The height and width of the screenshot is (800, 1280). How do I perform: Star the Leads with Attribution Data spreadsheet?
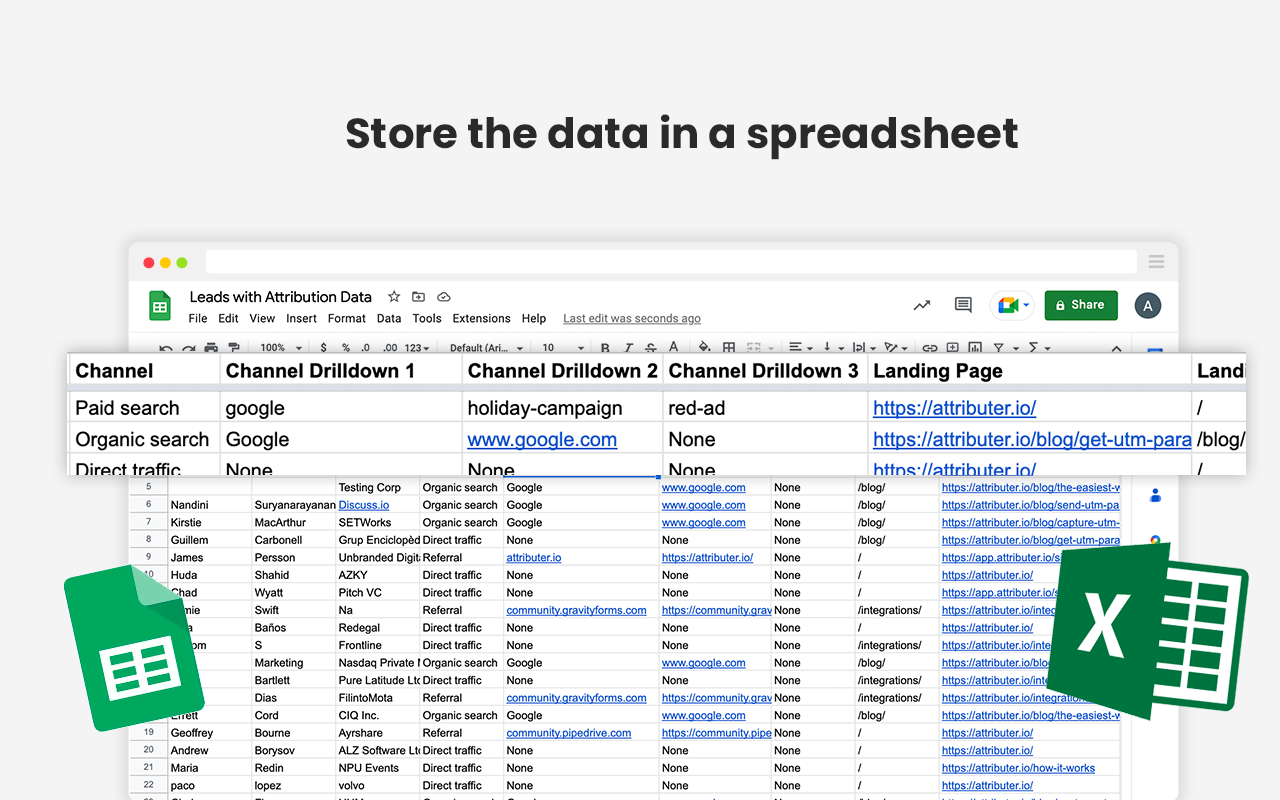(393, 297)
